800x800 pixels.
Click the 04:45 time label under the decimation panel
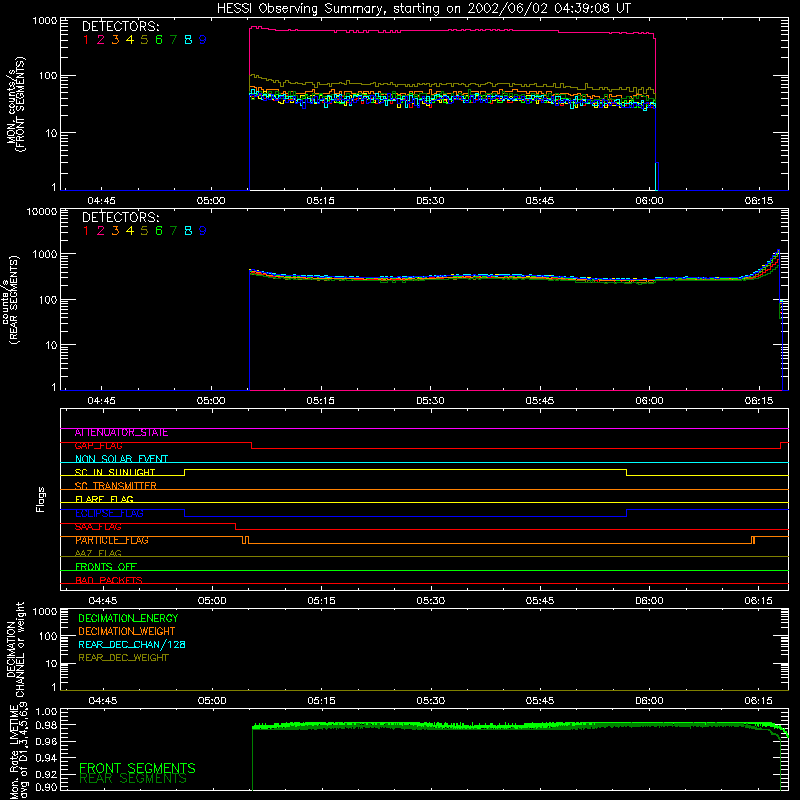point(103,701)
